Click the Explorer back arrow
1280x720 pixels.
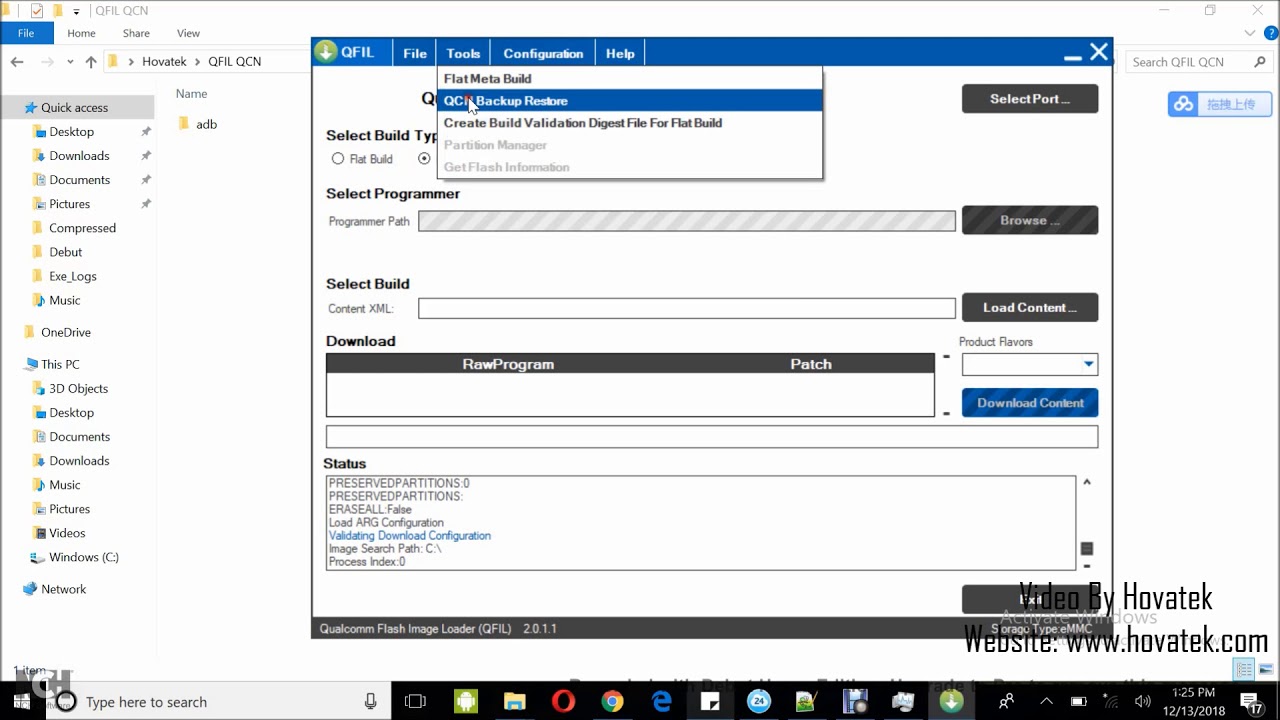pyautogui.click(x=17, y=62)
